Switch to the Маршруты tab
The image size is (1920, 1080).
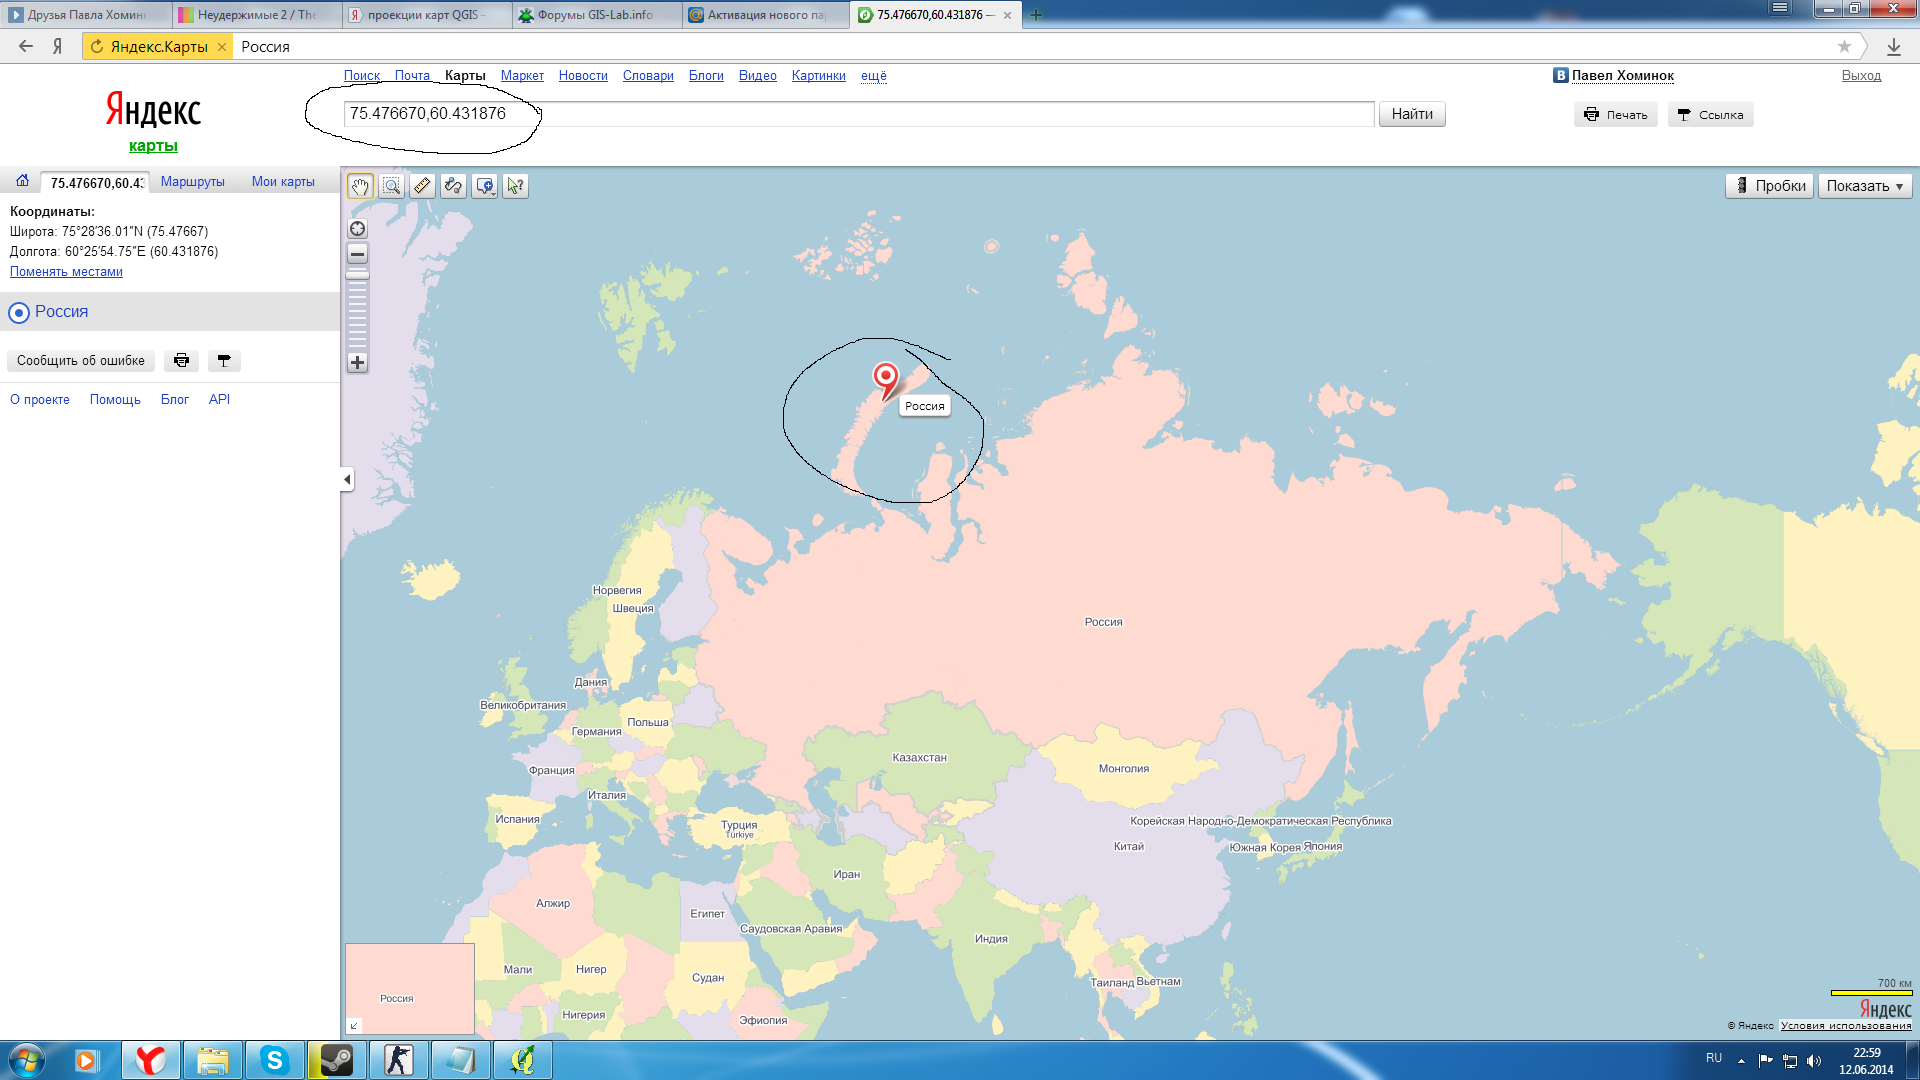coord(192,182)
